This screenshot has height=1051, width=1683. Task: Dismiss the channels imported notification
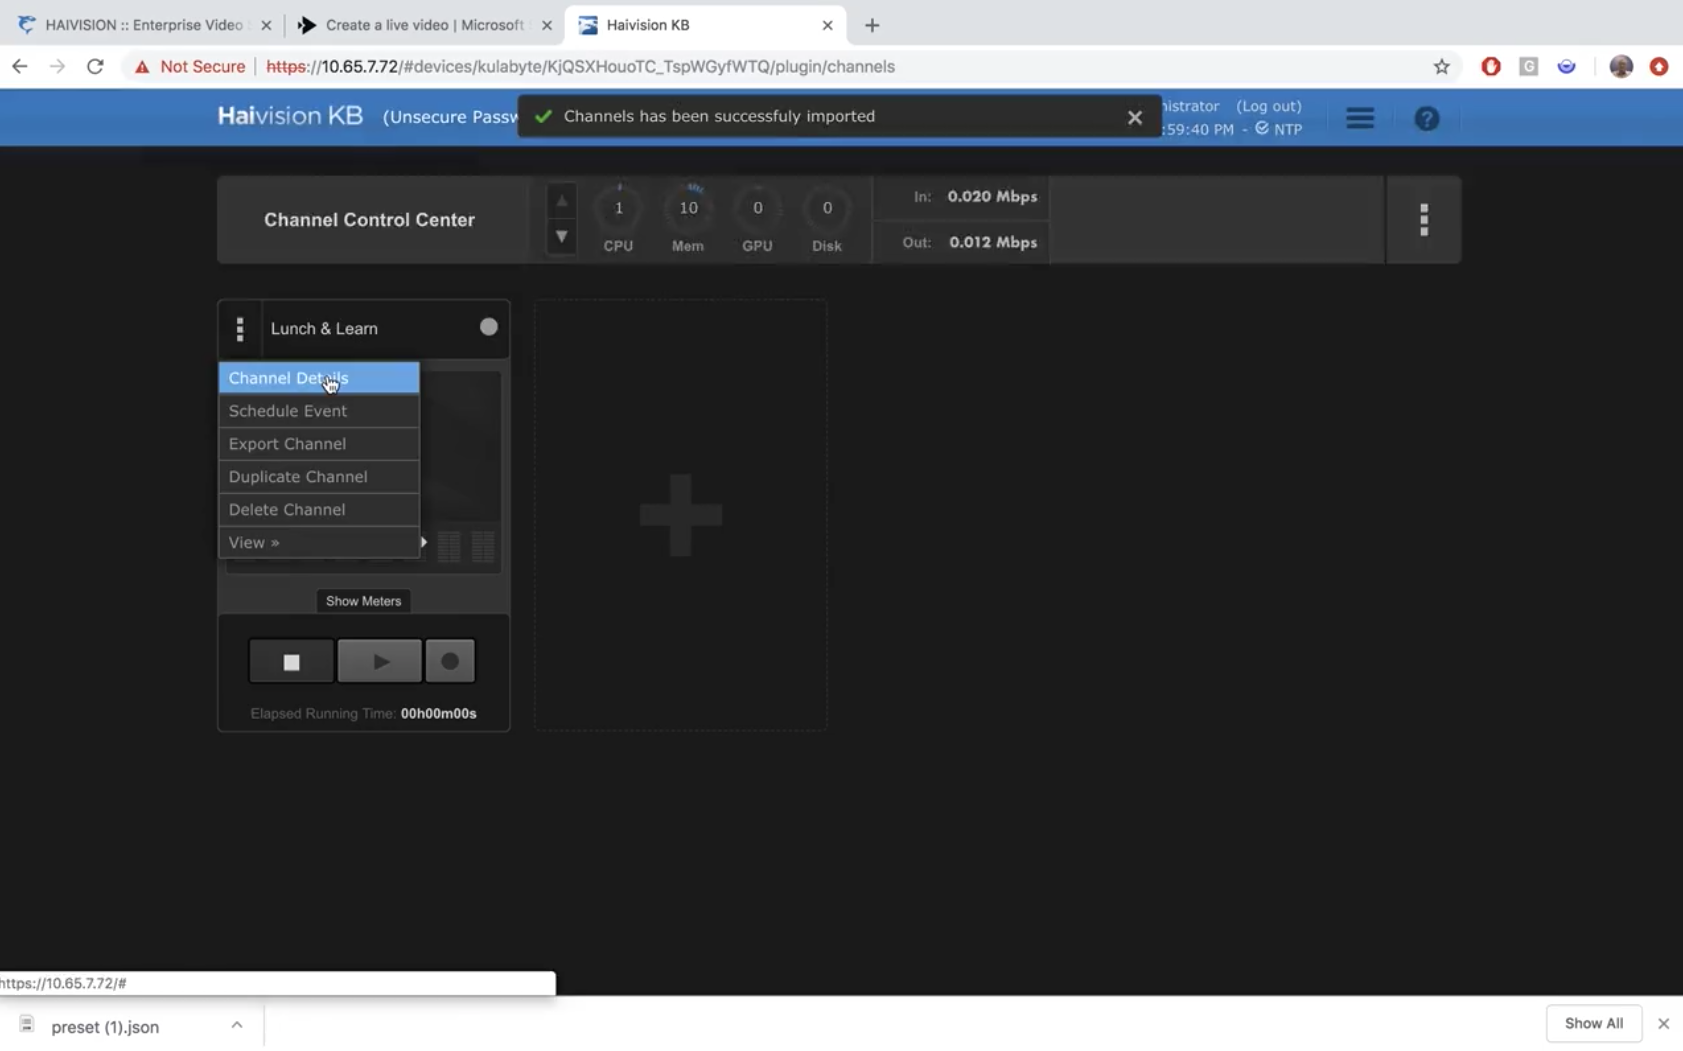[x=1135, y=117]
